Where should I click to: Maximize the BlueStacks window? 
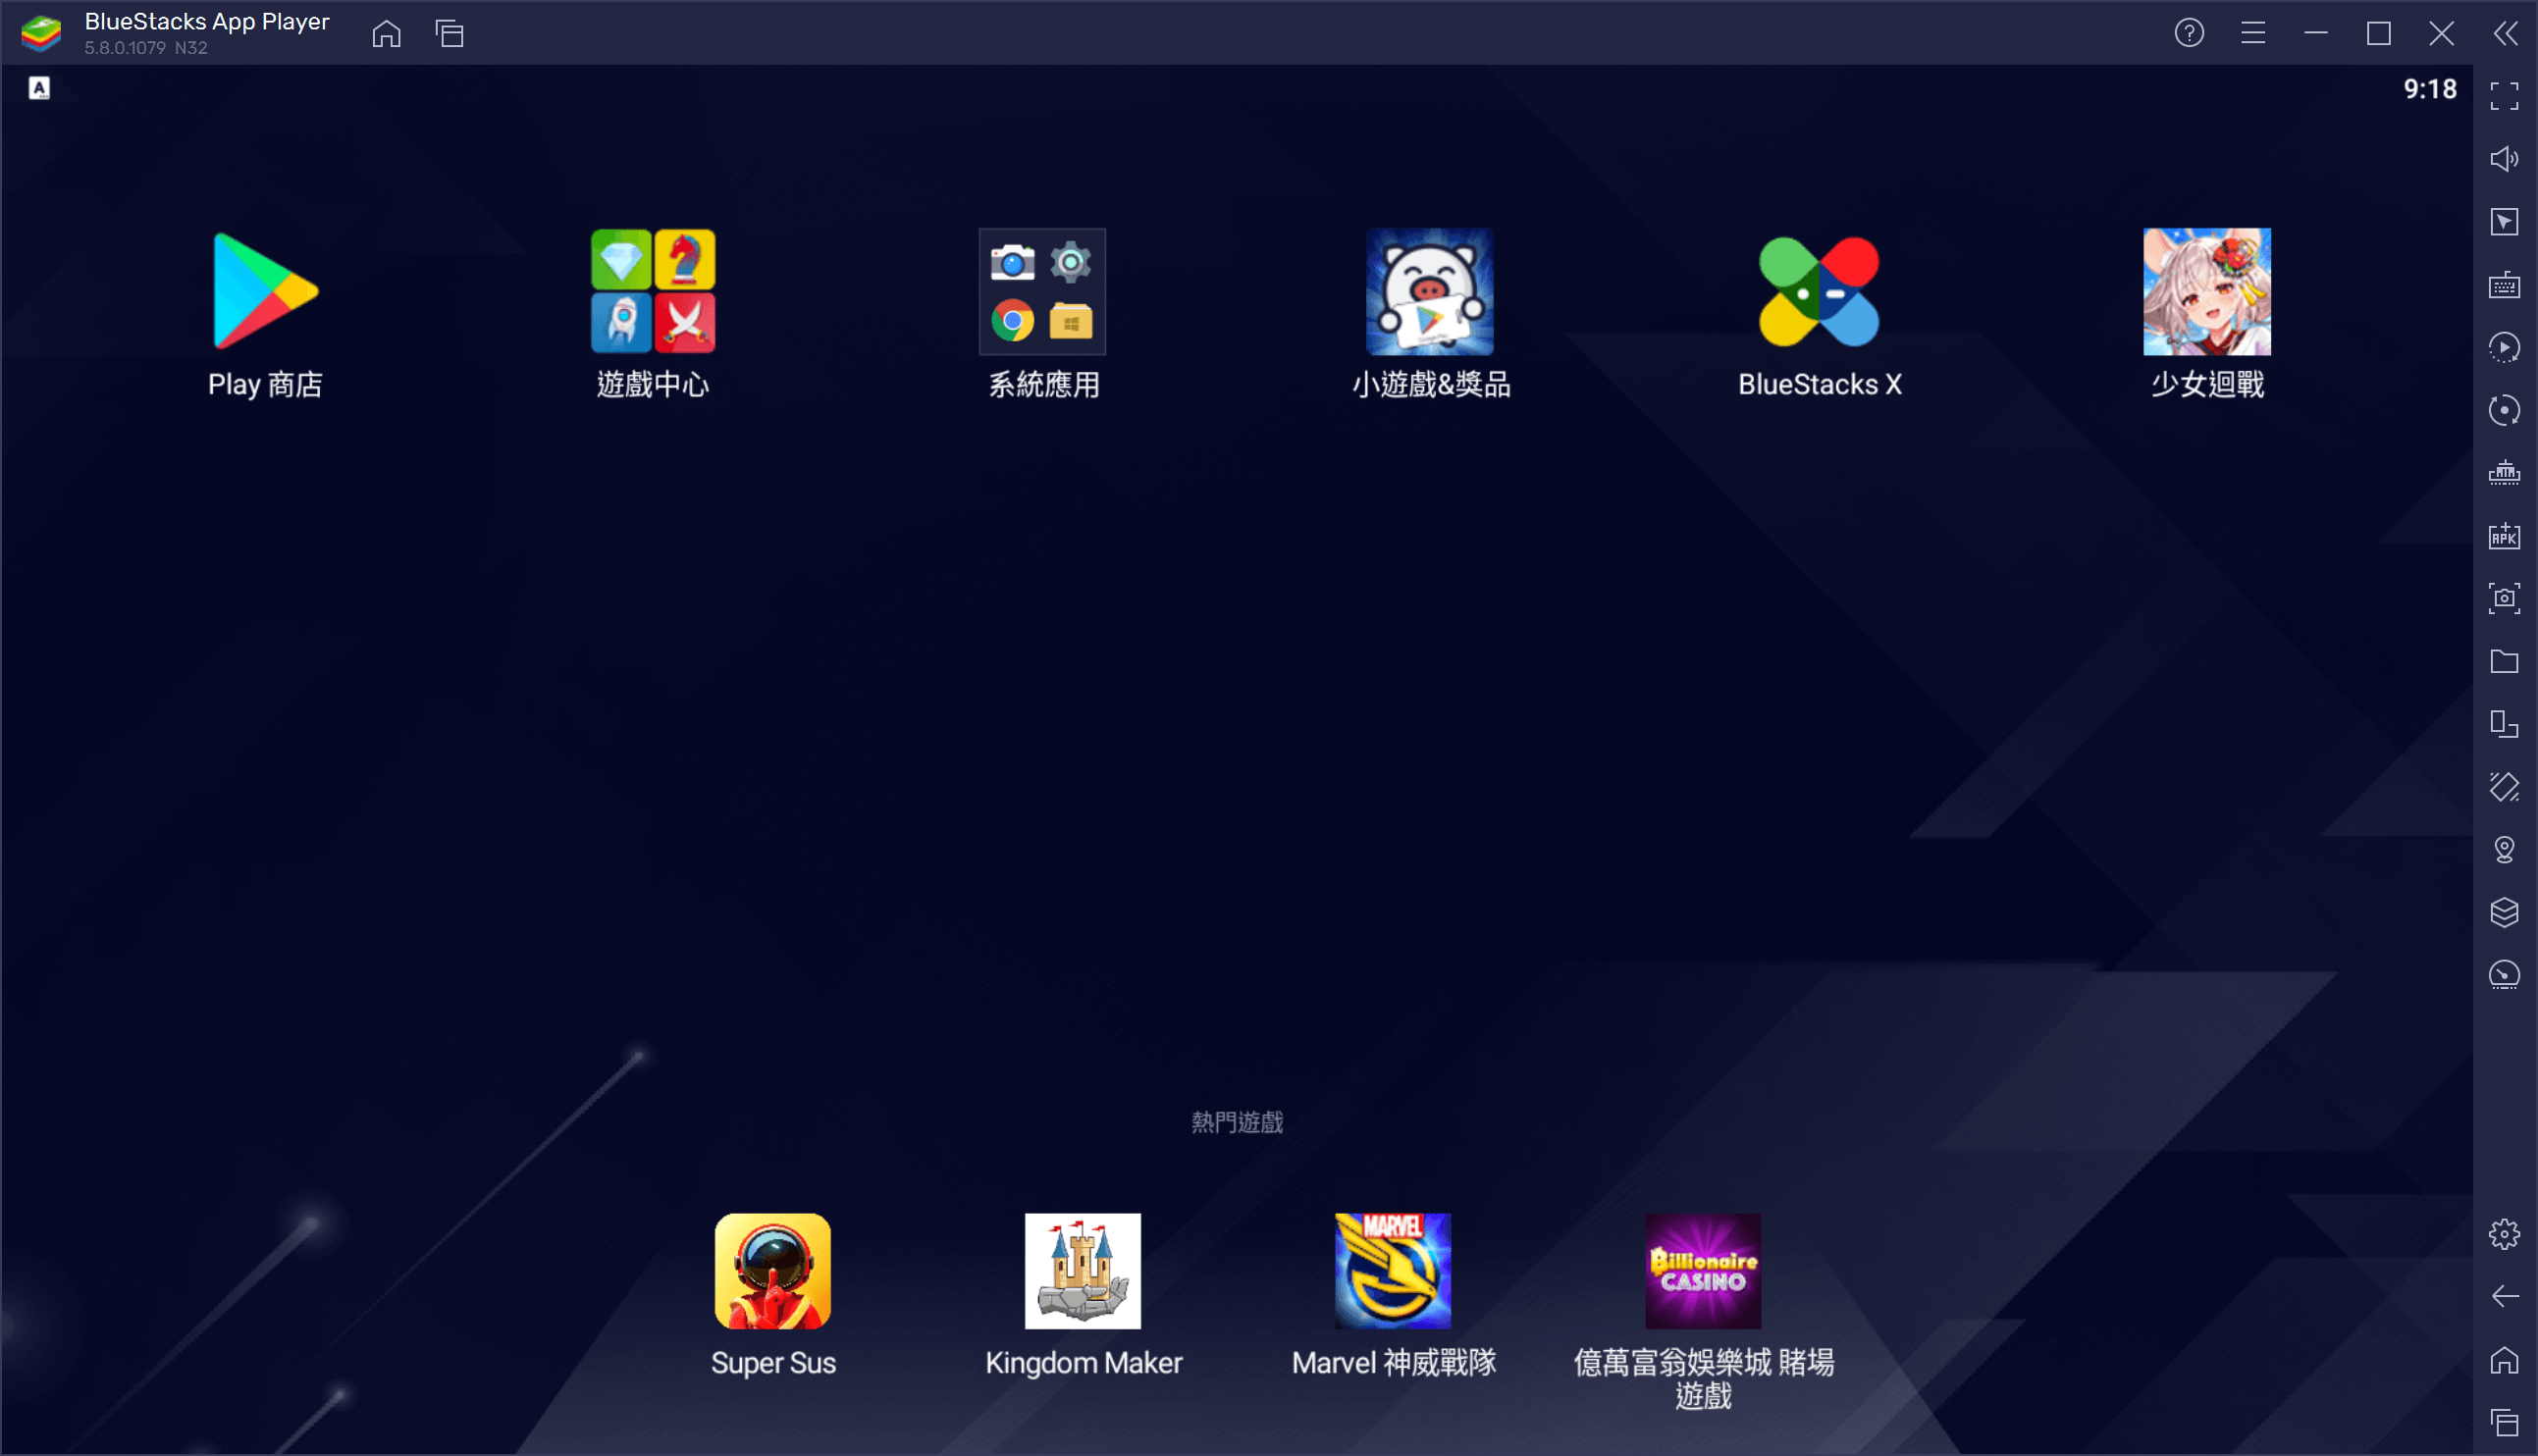[2379, 33]
